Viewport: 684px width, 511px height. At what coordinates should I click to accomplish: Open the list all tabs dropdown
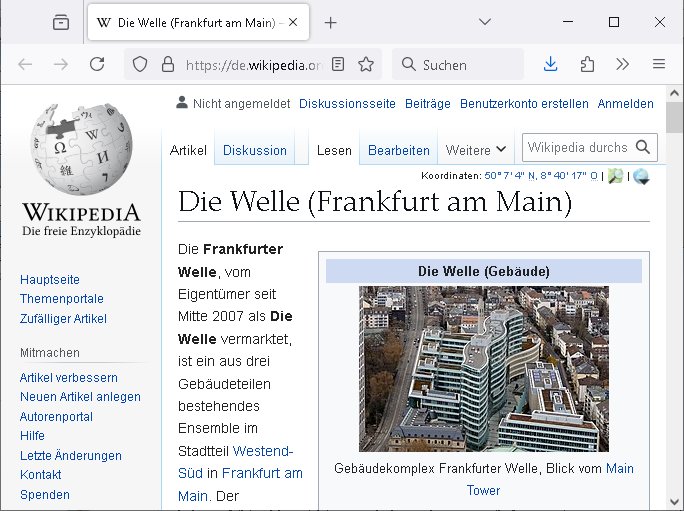[x=485, y=22]
